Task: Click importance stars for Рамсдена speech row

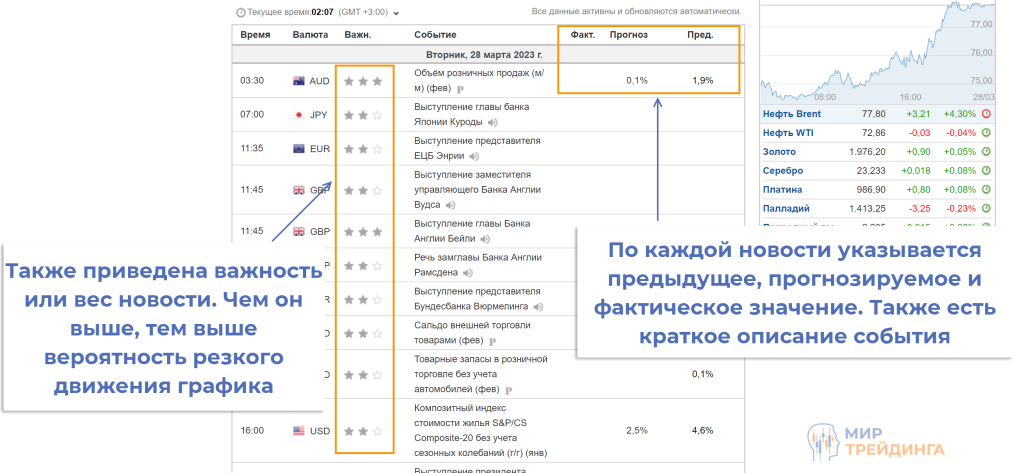Action: pos(362,265)
